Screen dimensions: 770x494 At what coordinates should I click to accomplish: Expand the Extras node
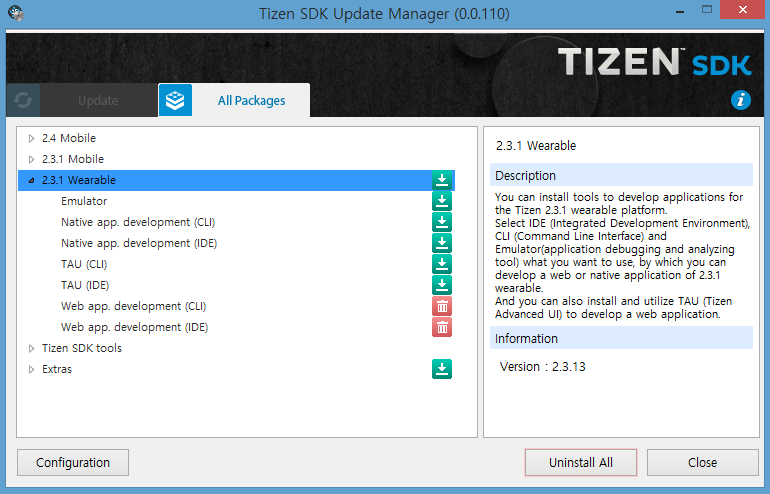[31, 369]
